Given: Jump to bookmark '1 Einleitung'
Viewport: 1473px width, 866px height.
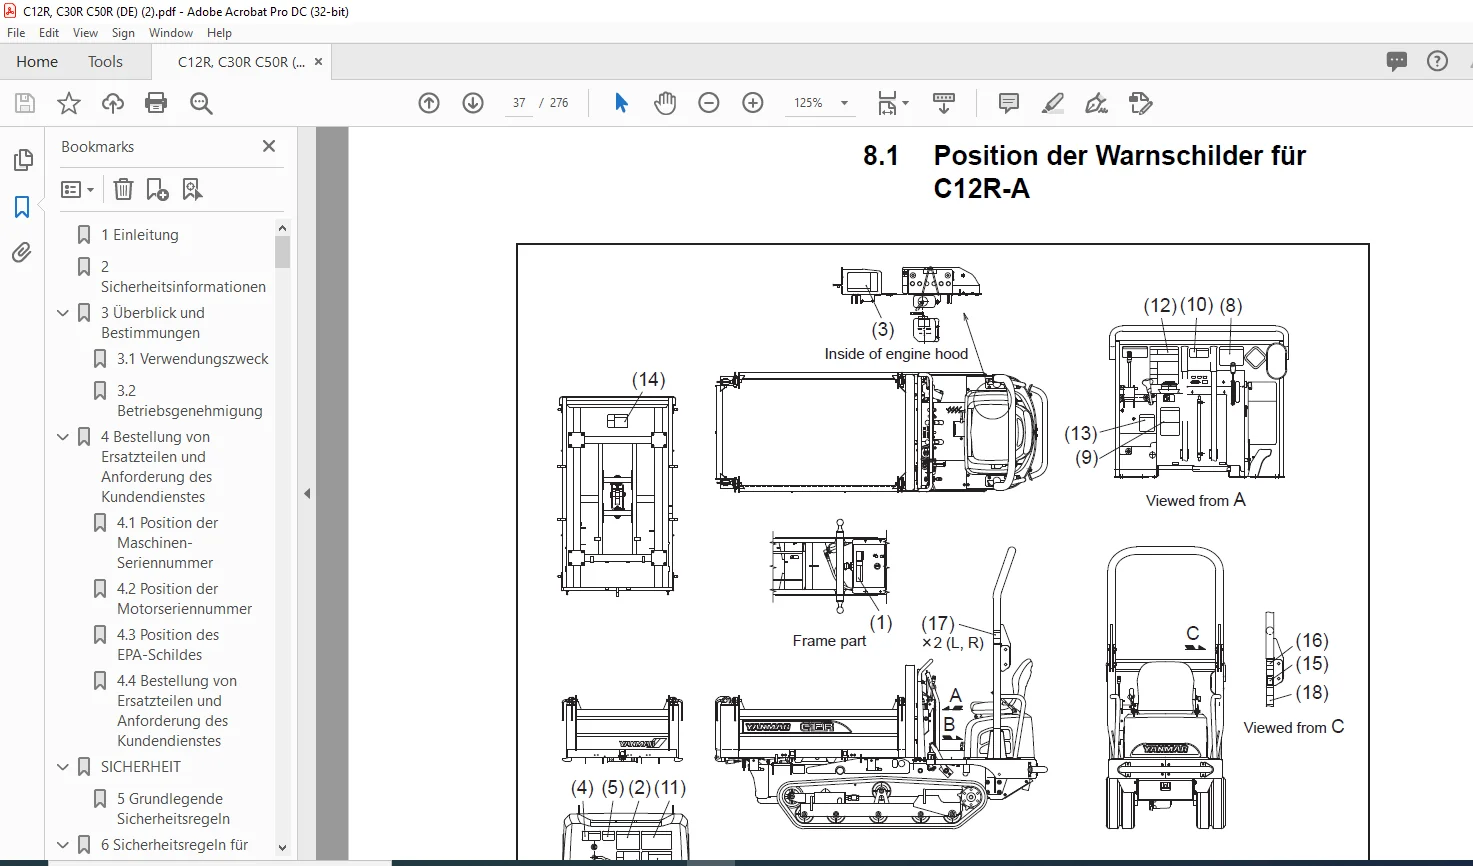Looking at the screenshot, I should (x=140, y=235).
